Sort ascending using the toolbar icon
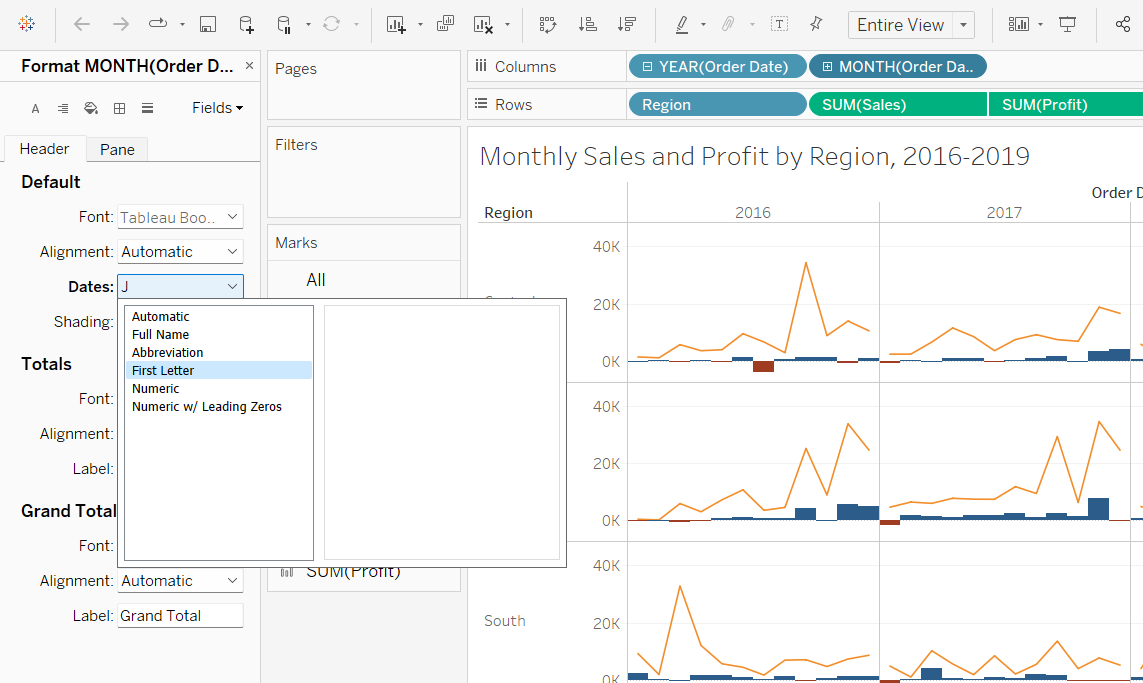1143x683 pixels. pyautogui.click(x=588, y=25)
